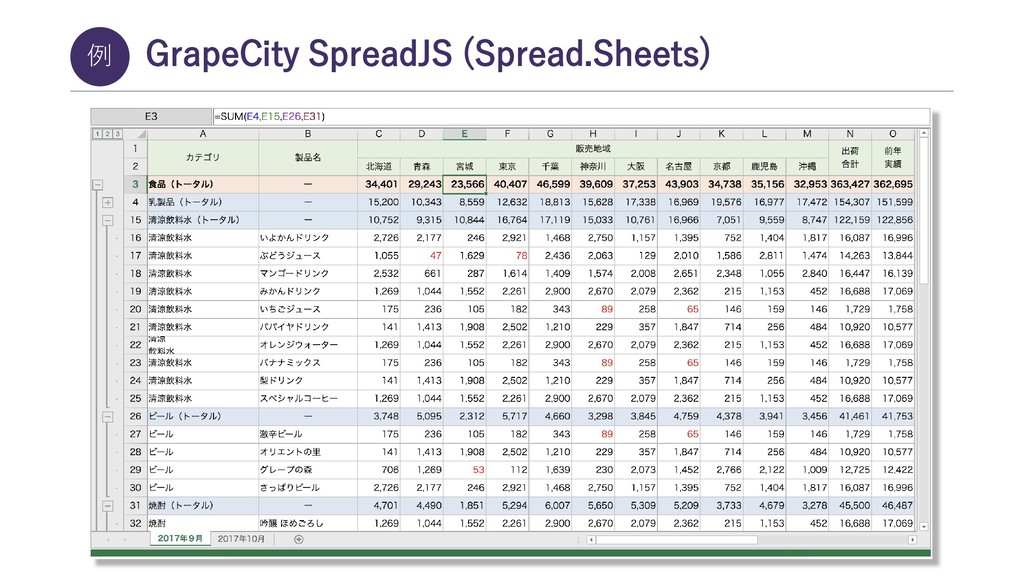The width and height of the screenshot is (1024, 576).
Task: Click the 神奈川 column label
Action: [593, 167]
